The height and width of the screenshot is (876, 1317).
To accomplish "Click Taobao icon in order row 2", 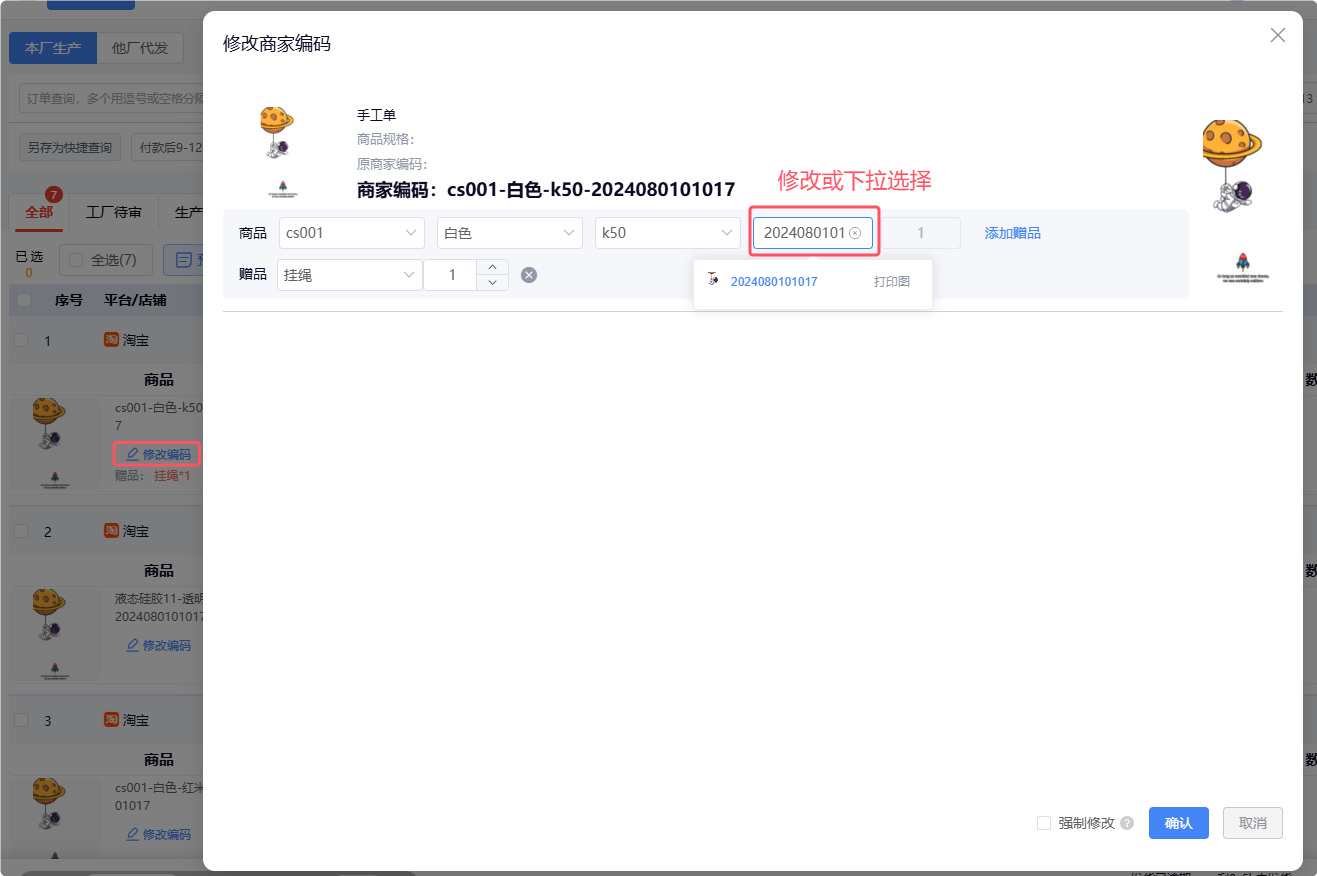I will pyautogui.click(x=112, y=530).
